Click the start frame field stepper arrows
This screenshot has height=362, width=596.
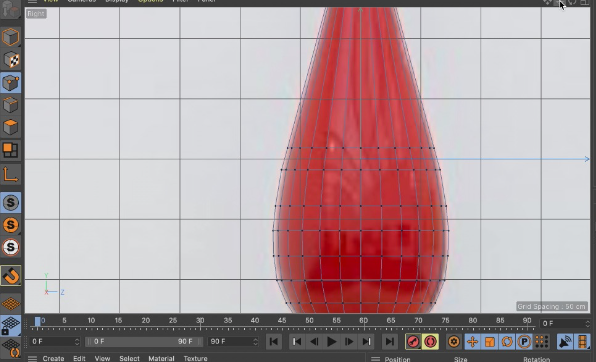point(77,341)
